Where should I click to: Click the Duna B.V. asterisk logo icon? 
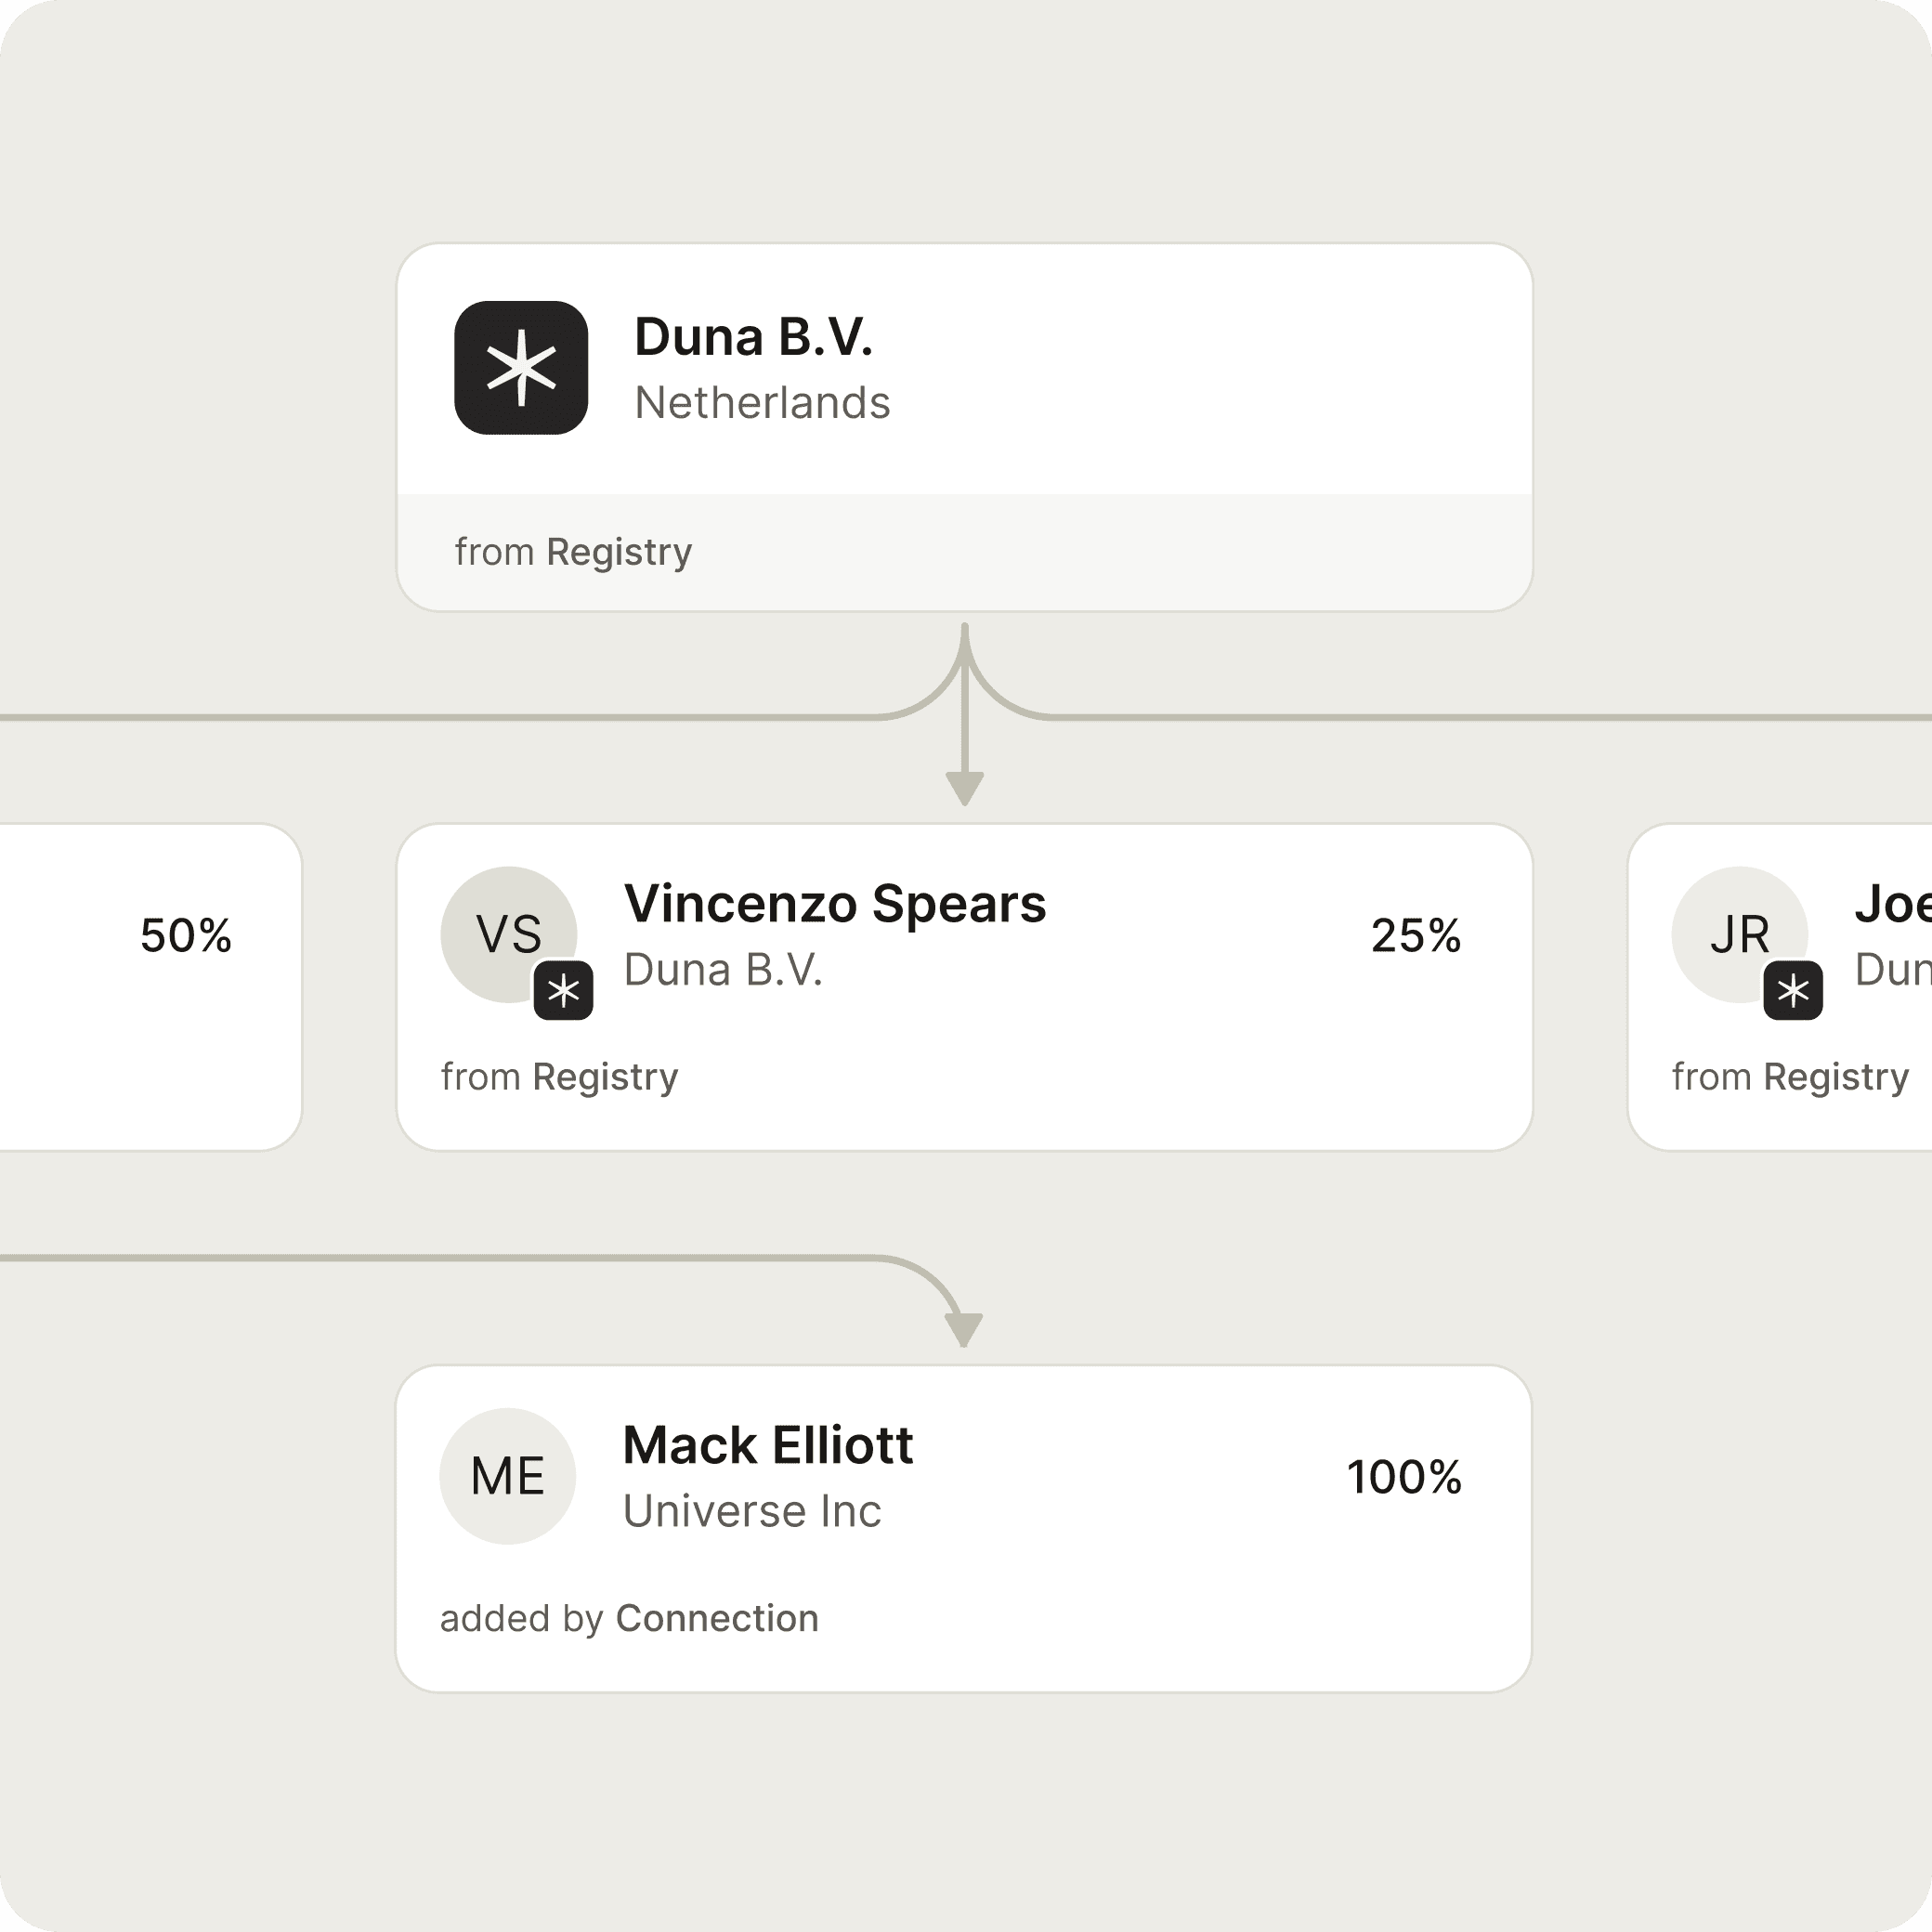point(521,367)
